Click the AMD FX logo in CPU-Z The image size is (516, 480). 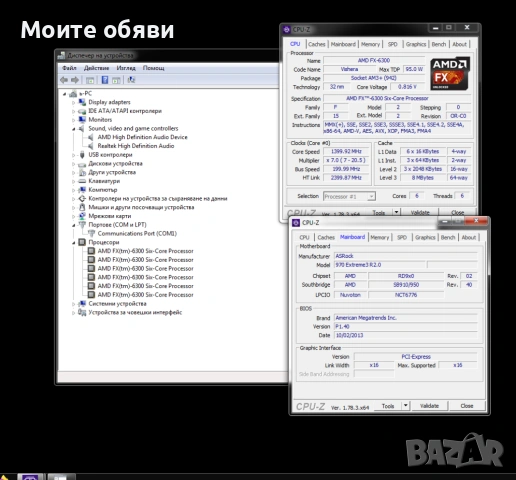(449, 74)
